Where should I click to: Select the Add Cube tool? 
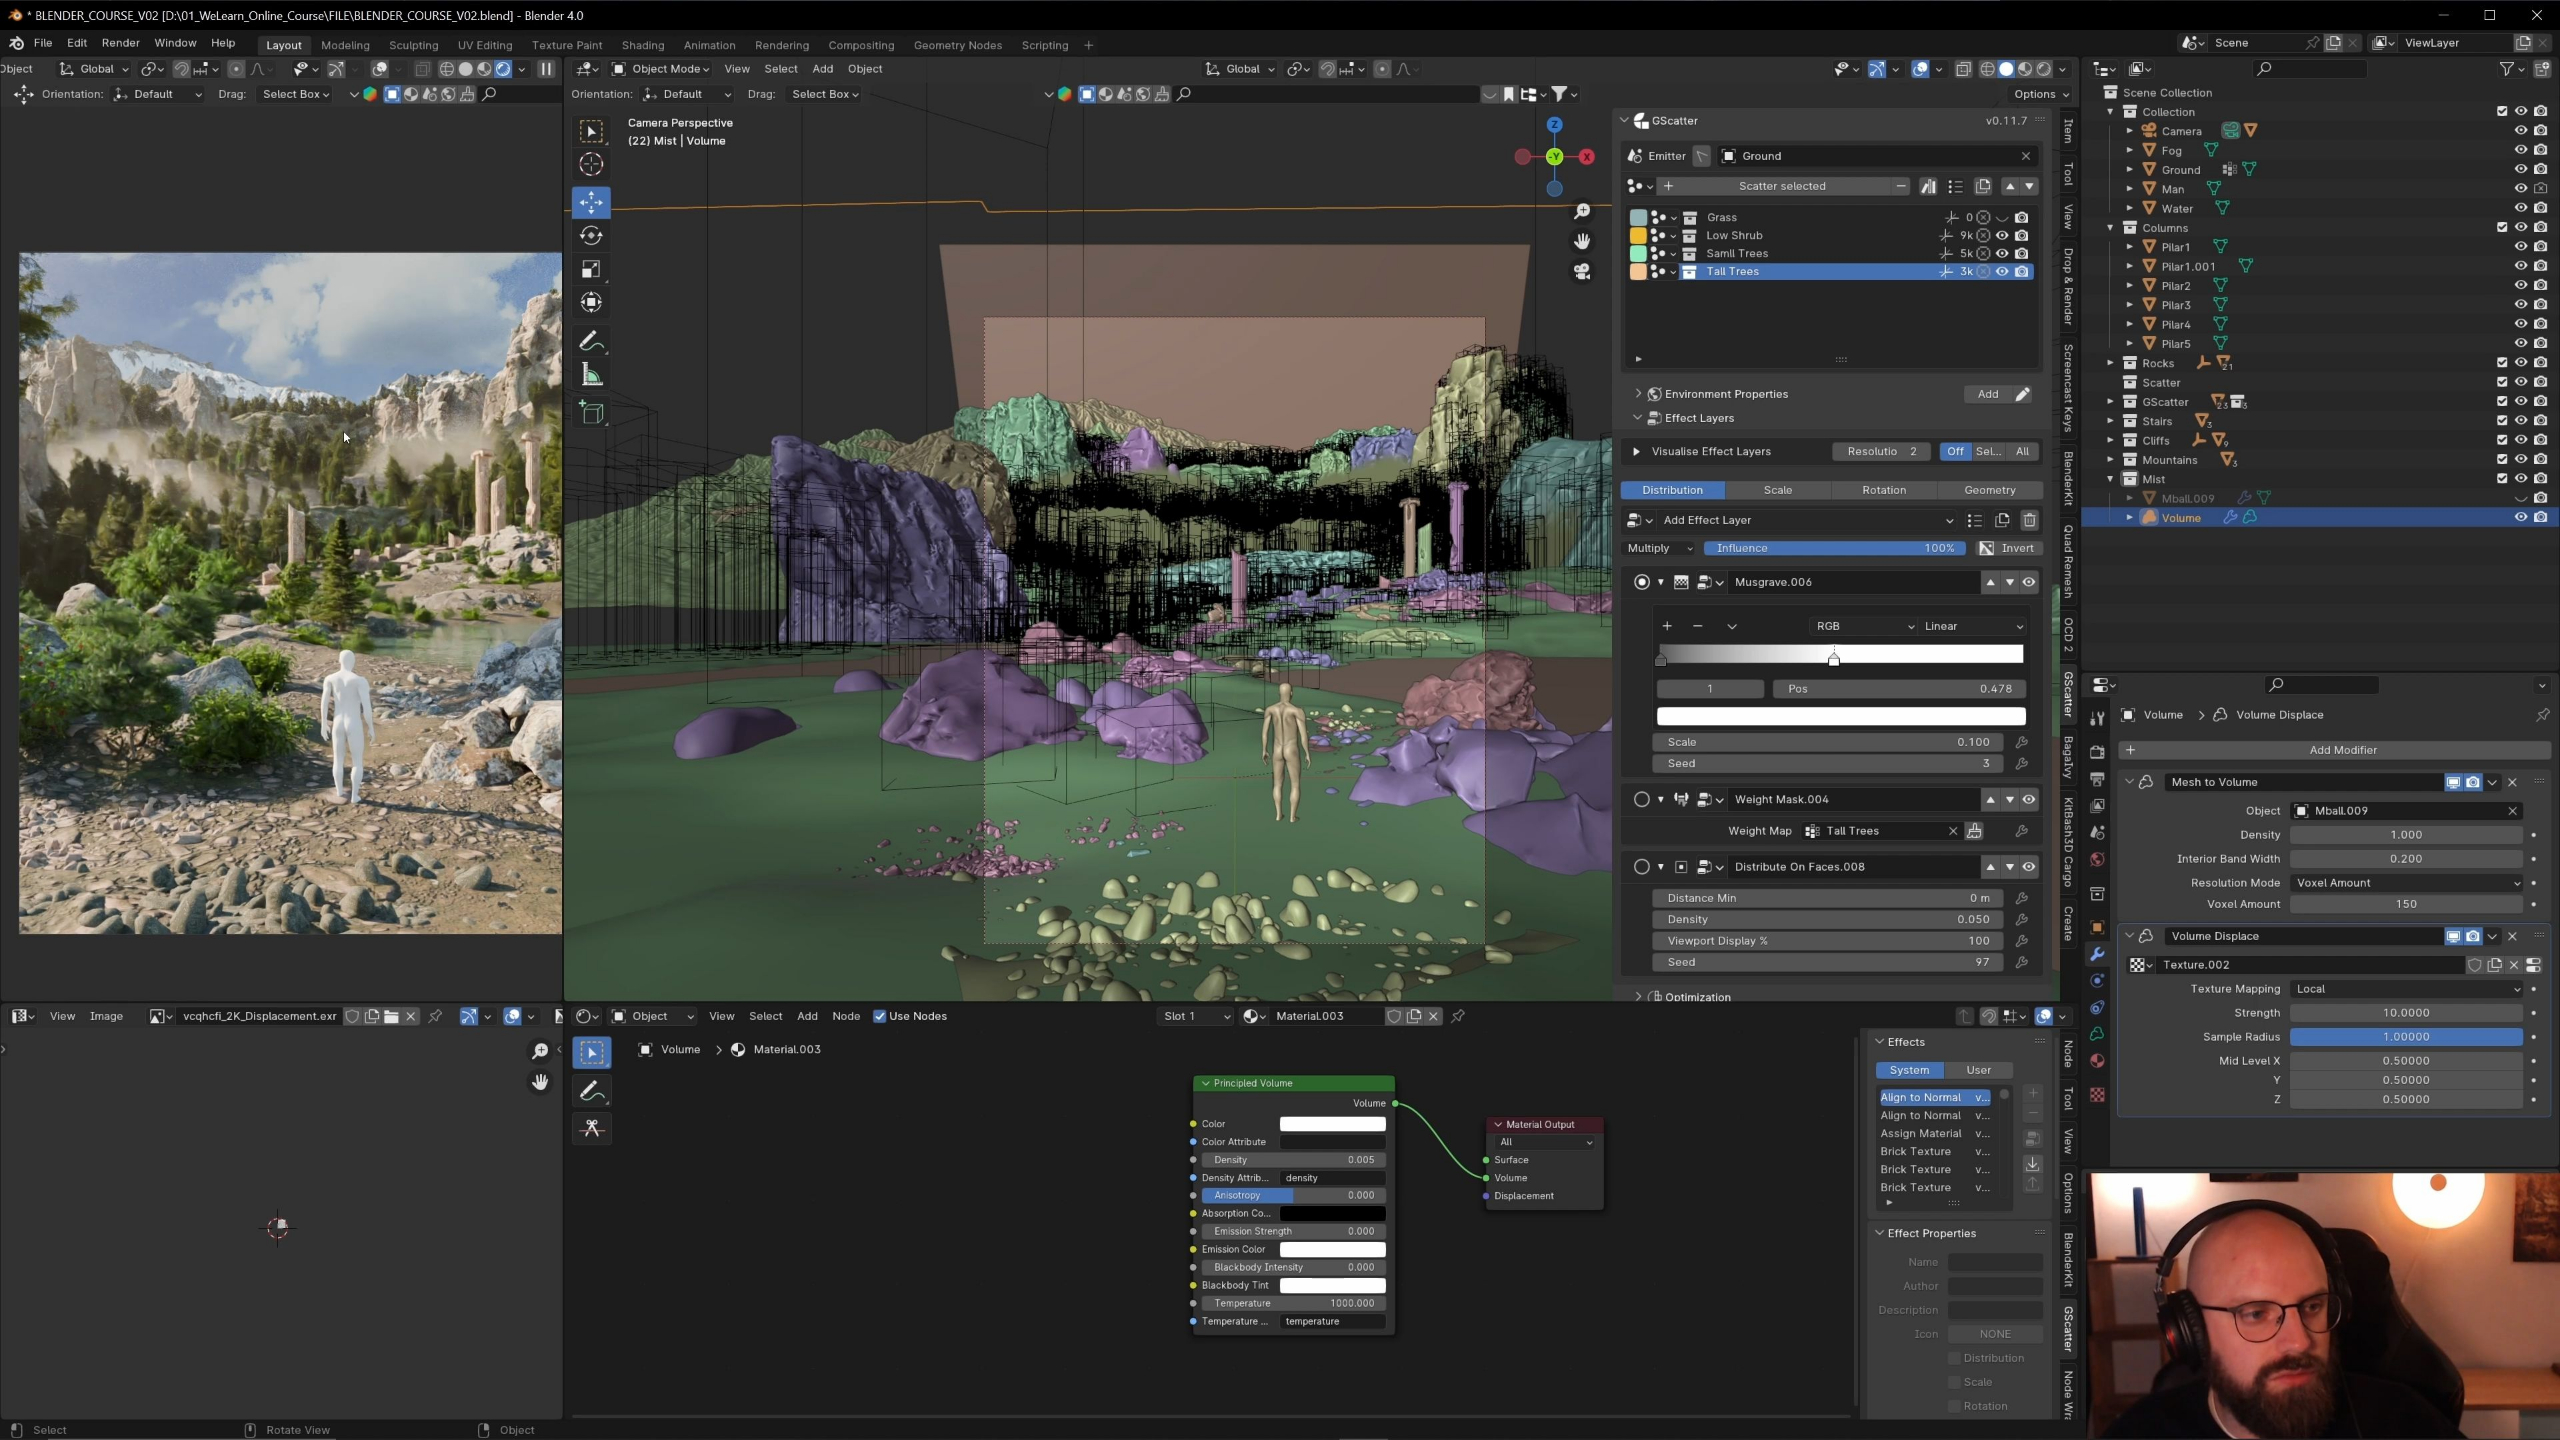(591, 413)
